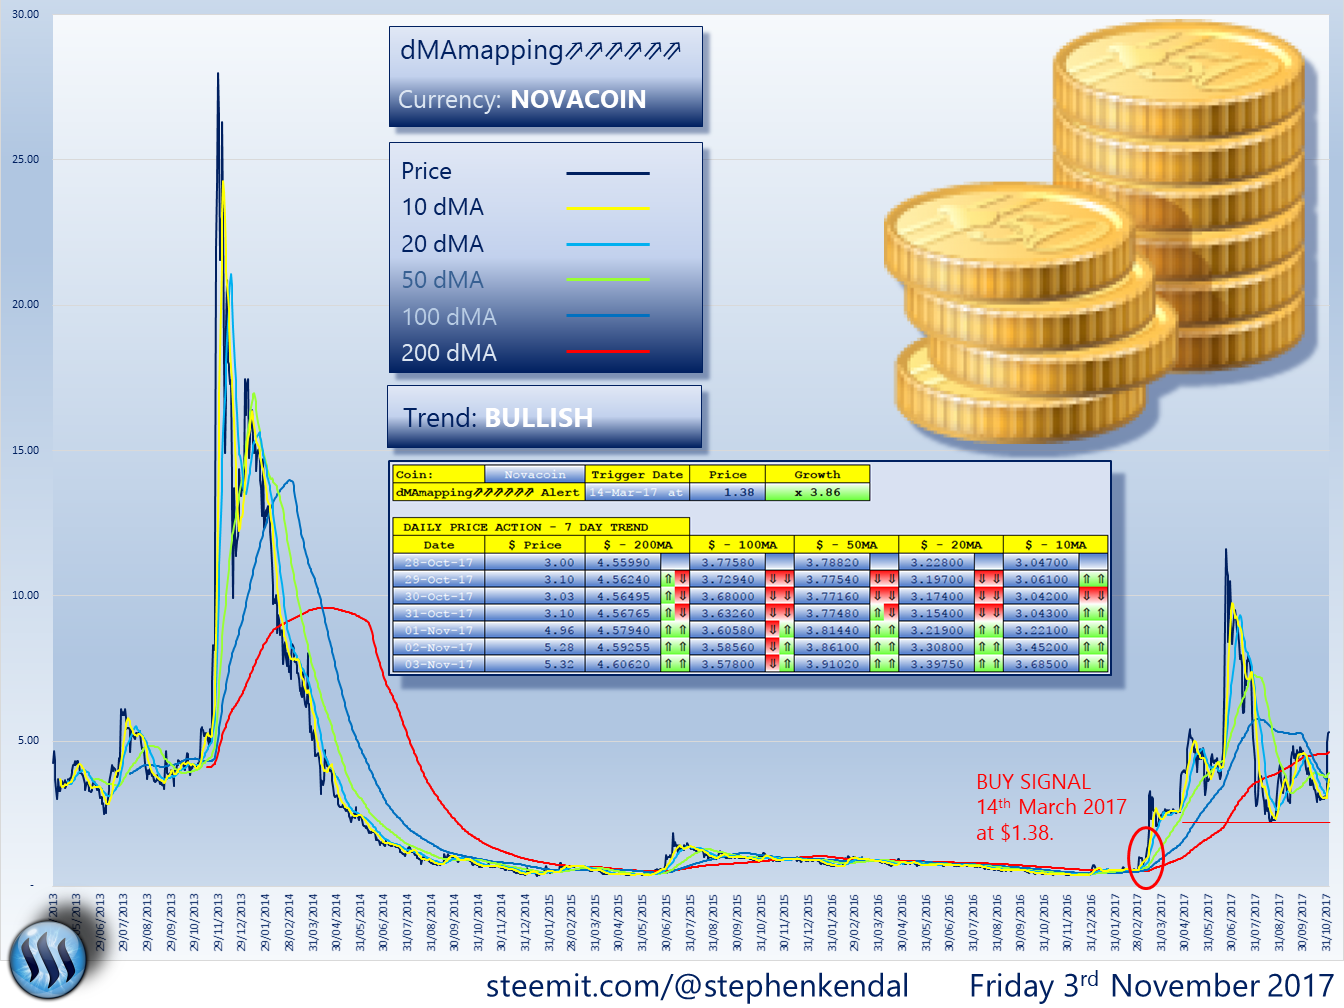Click the dark blue Price legend line

pyautogui.click(x=608, y=173)
